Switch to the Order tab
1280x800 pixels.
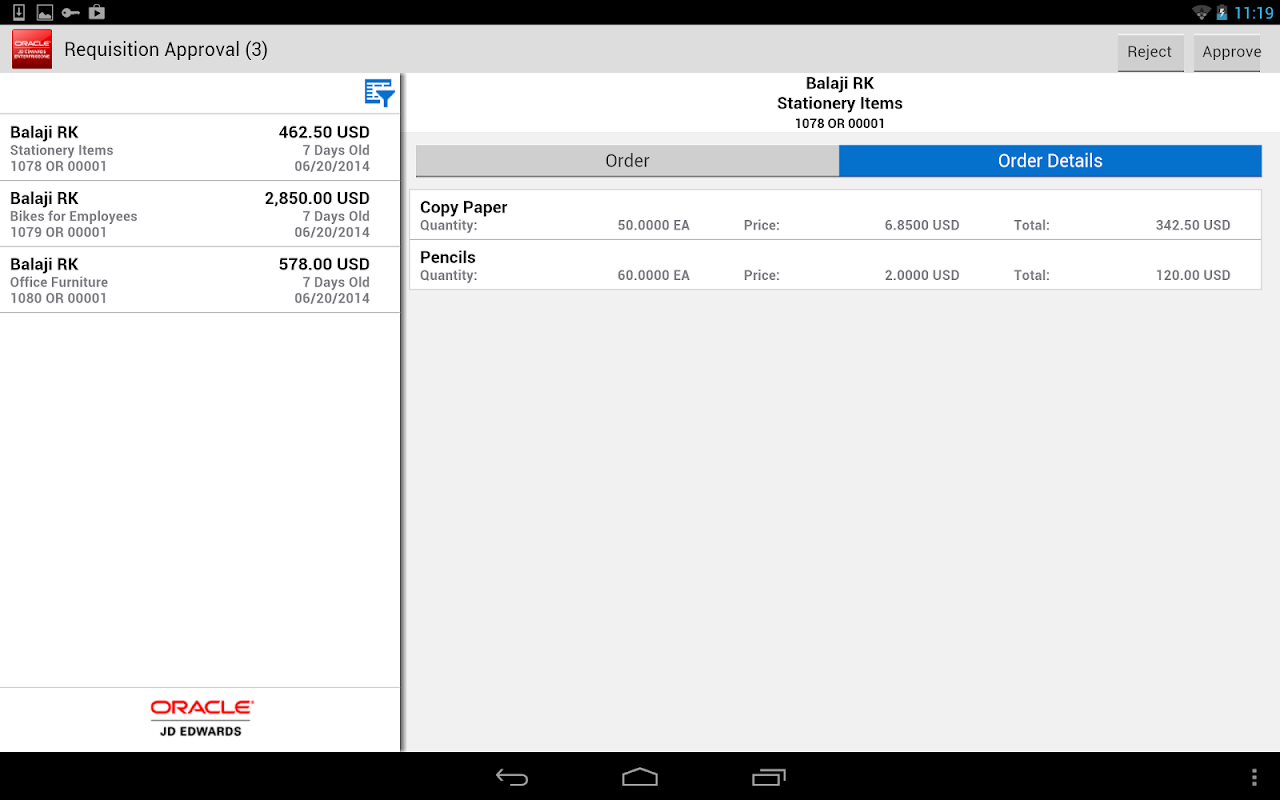tap(627, 161)
